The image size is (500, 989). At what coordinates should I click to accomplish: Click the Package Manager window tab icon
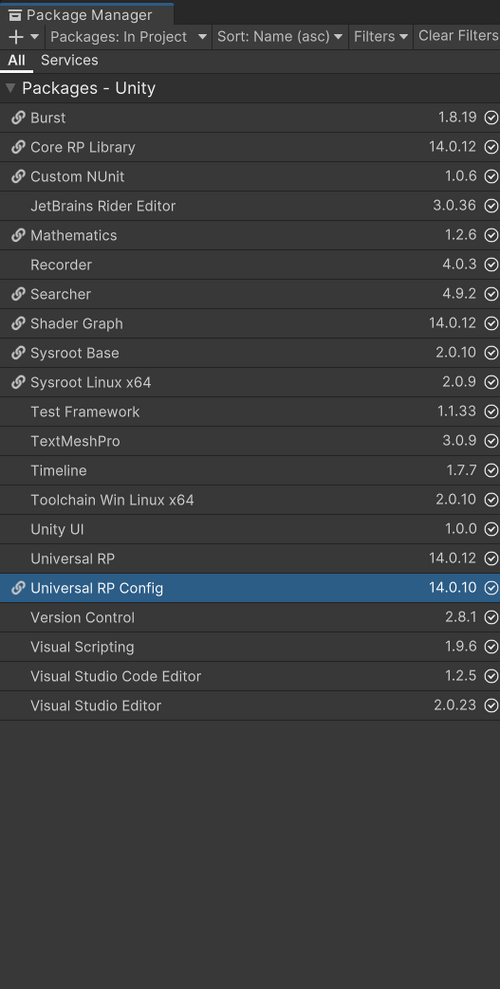click(15, 15)
